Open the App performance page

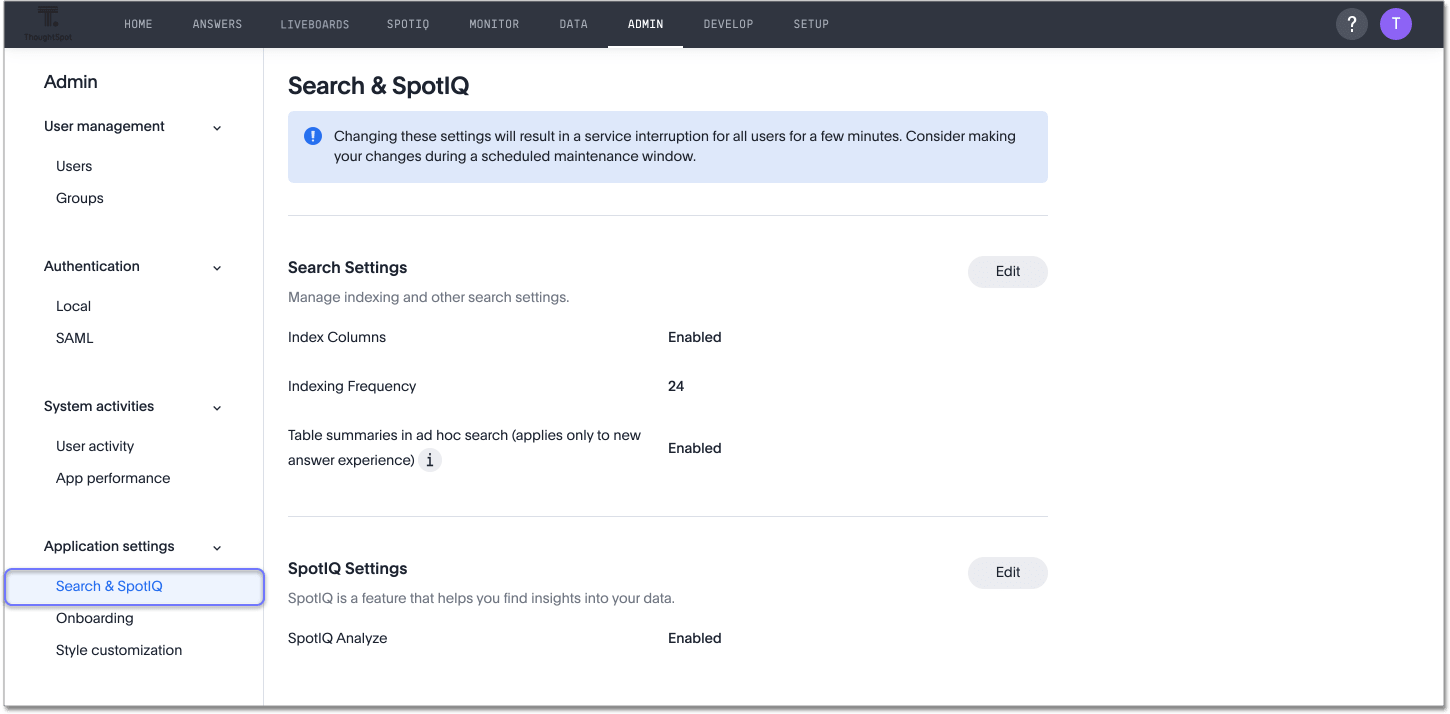[x=112, y=477]
